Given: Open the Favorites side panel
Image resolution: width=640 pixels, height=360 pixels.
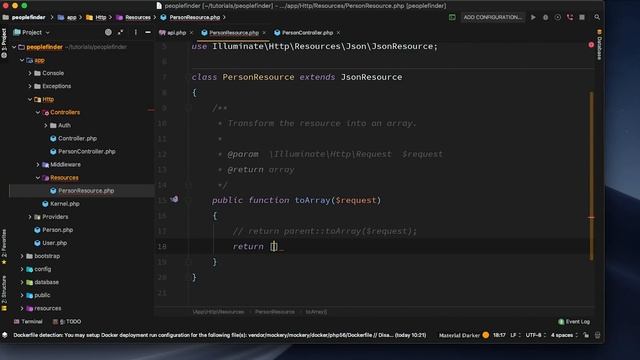Looking at the screenshot, I should (x=4, y=247).
